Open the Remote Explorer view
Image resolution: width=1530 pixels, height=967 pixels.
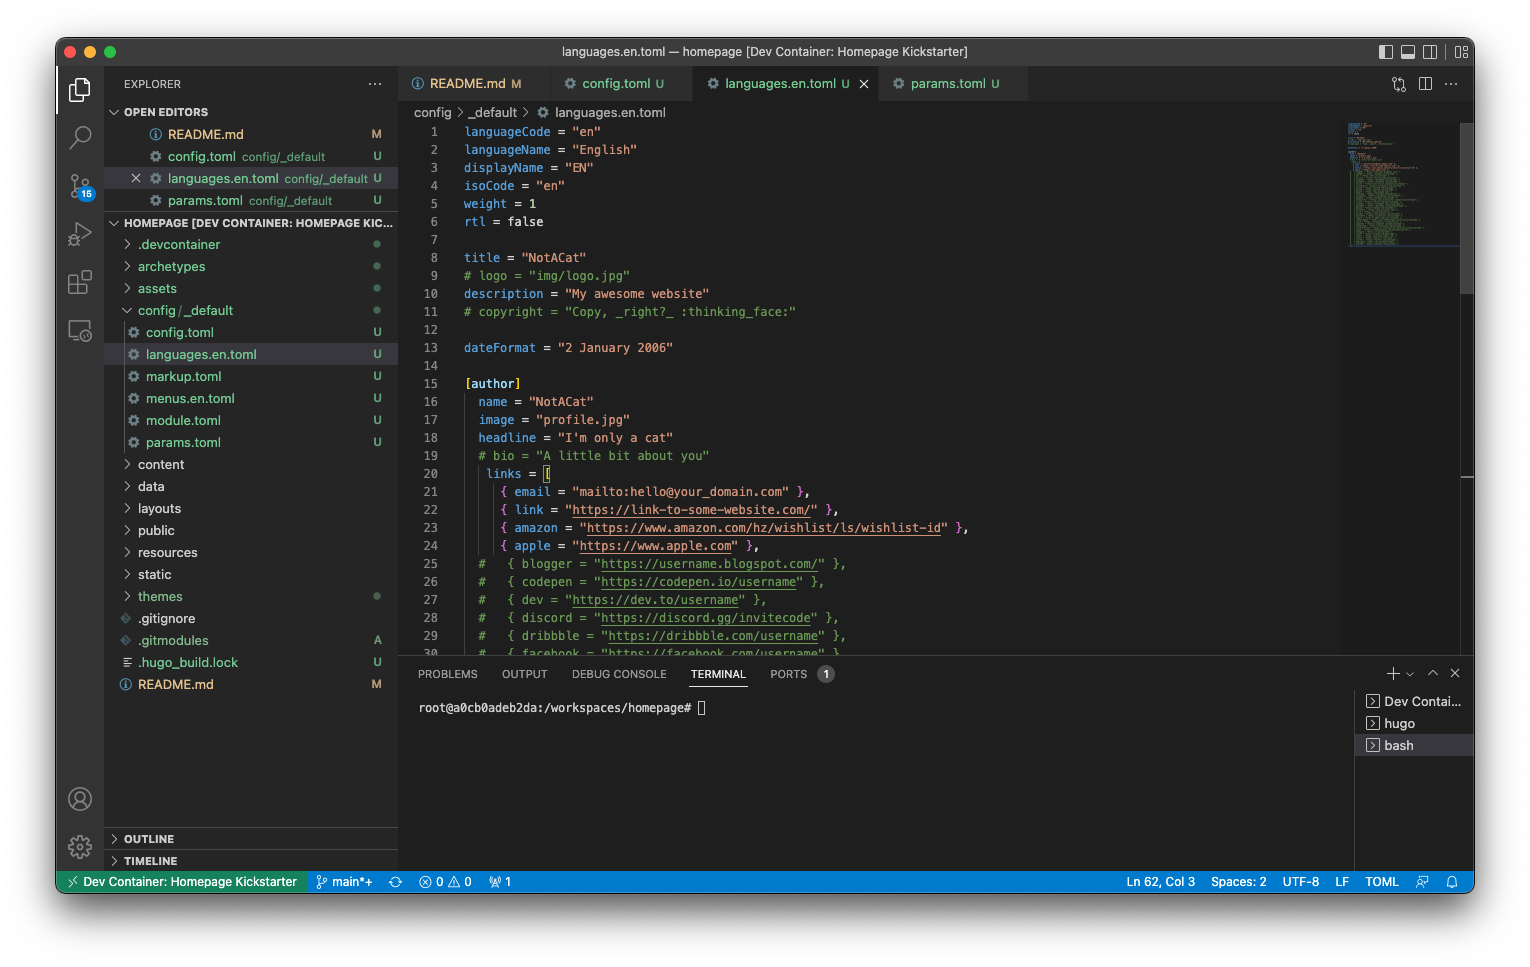(x=80, y=331)
